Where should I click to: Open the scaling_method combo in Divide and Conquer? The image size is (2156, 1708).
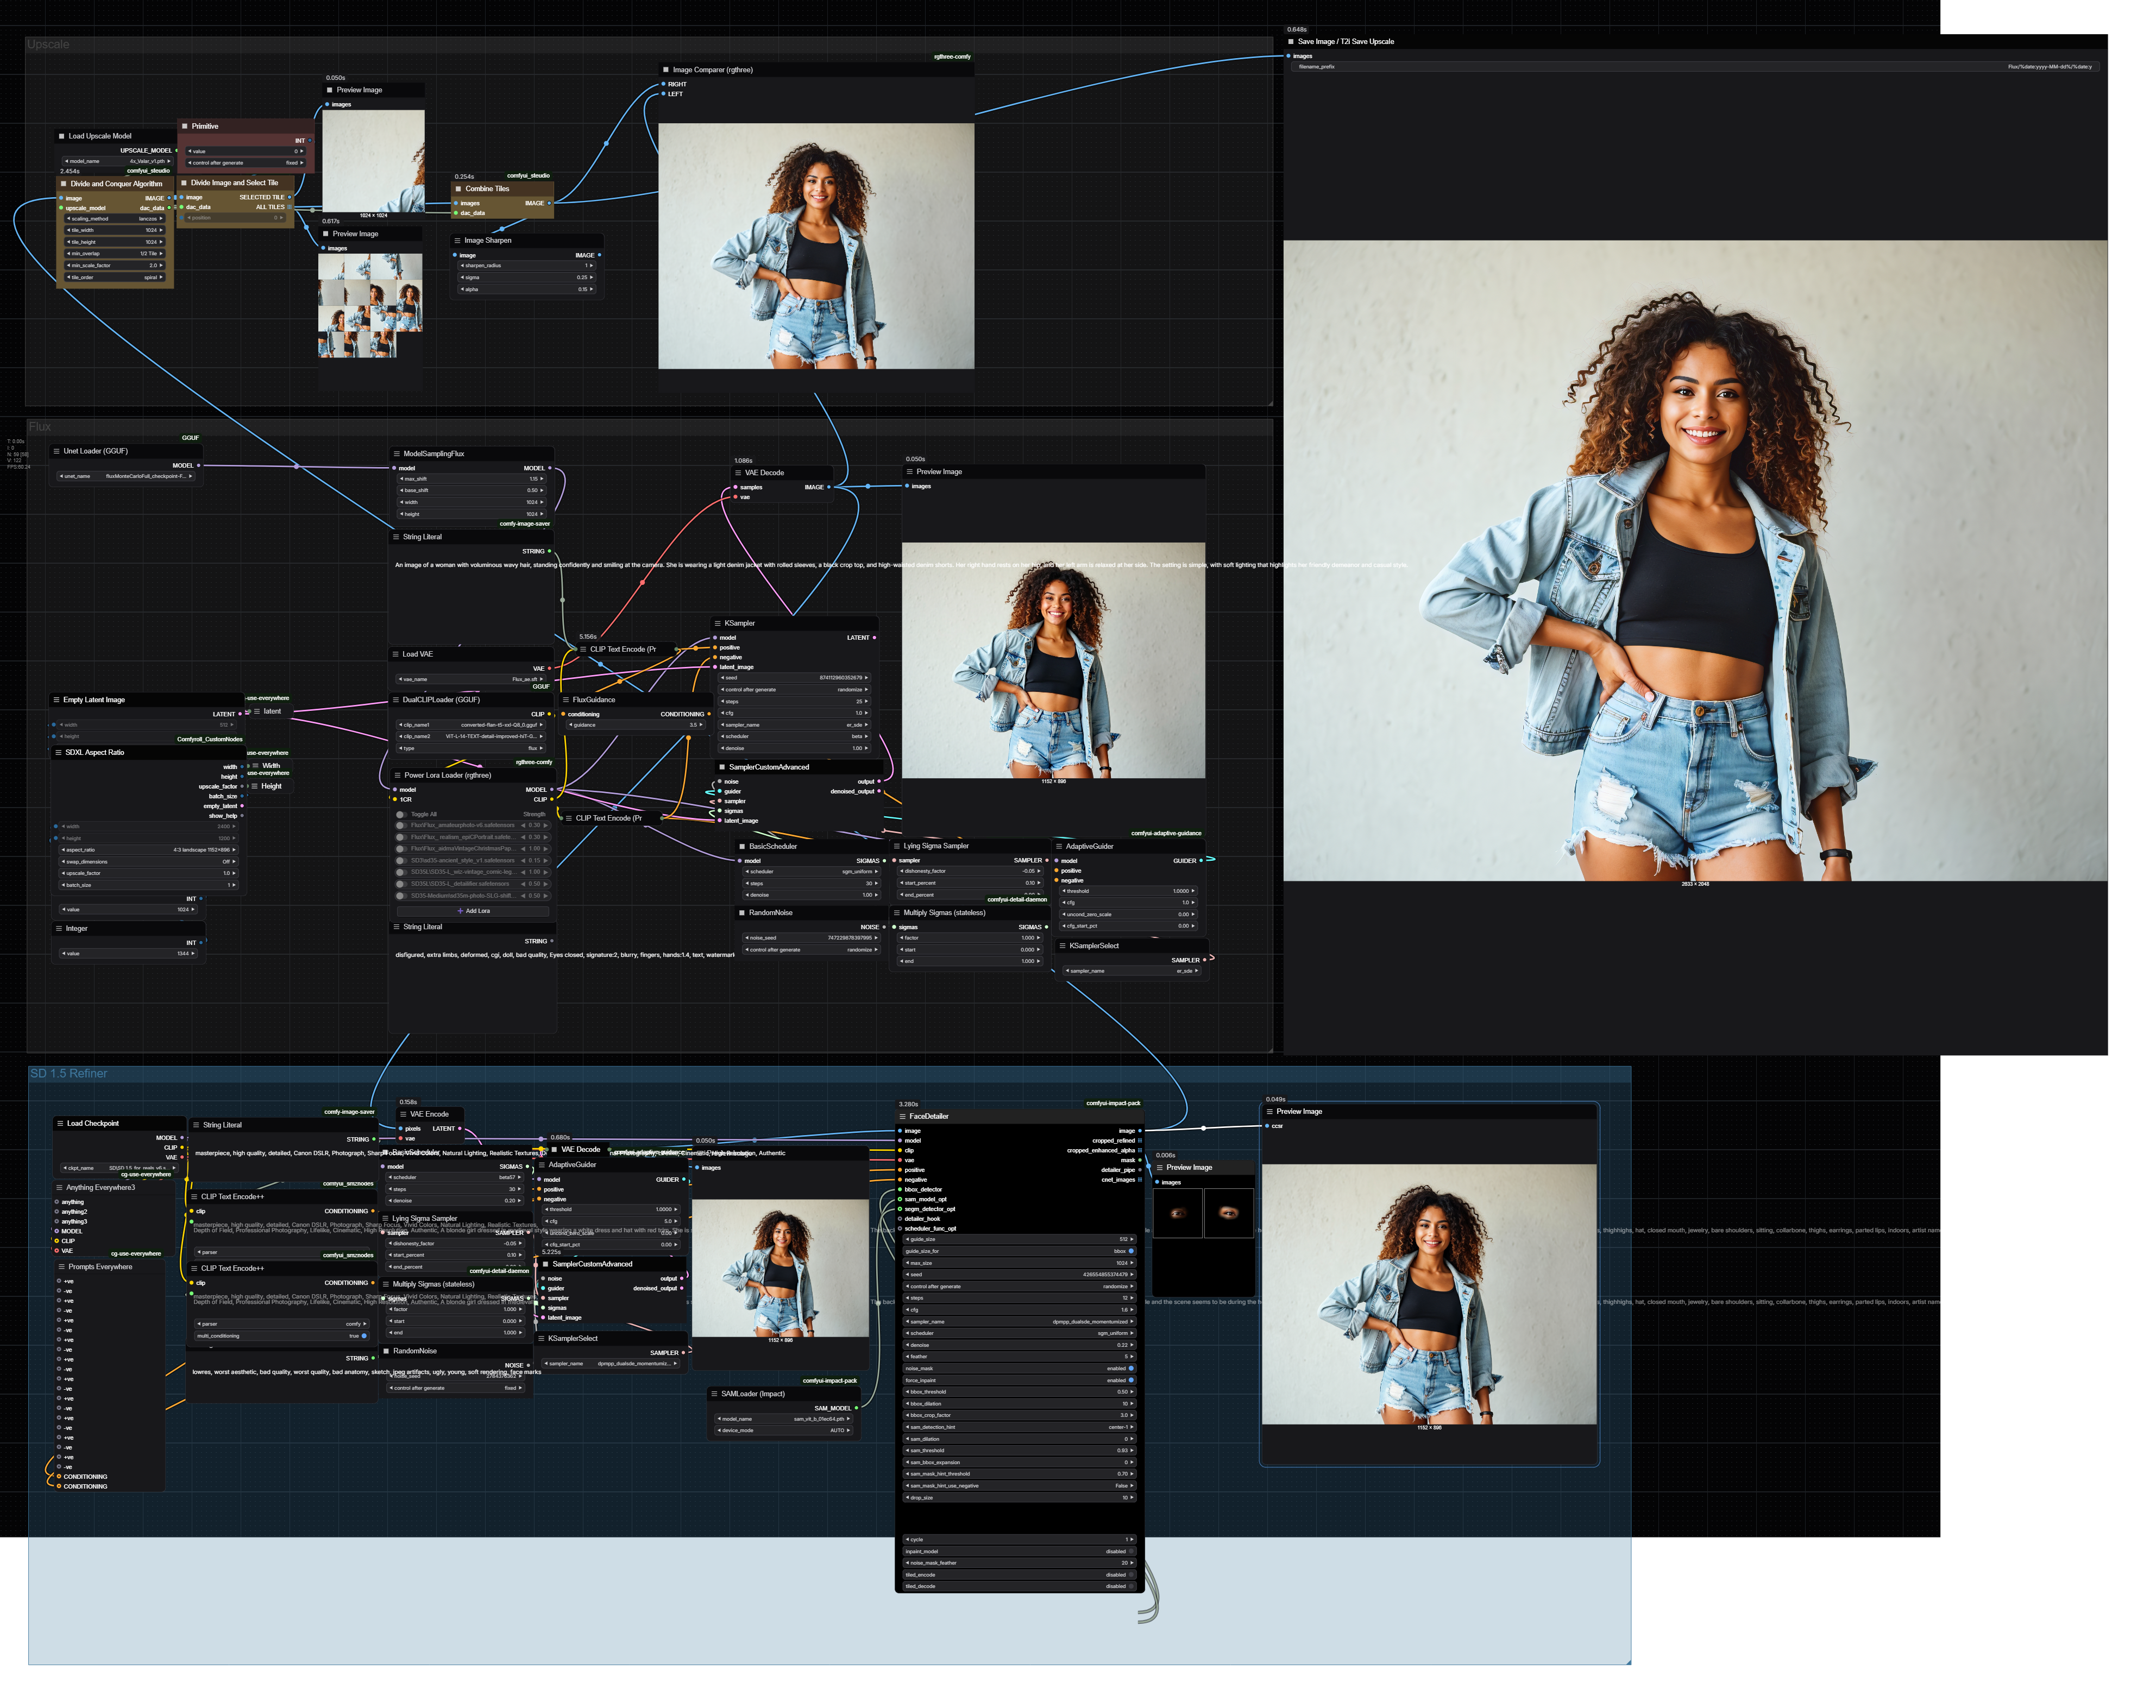point(115,219)
